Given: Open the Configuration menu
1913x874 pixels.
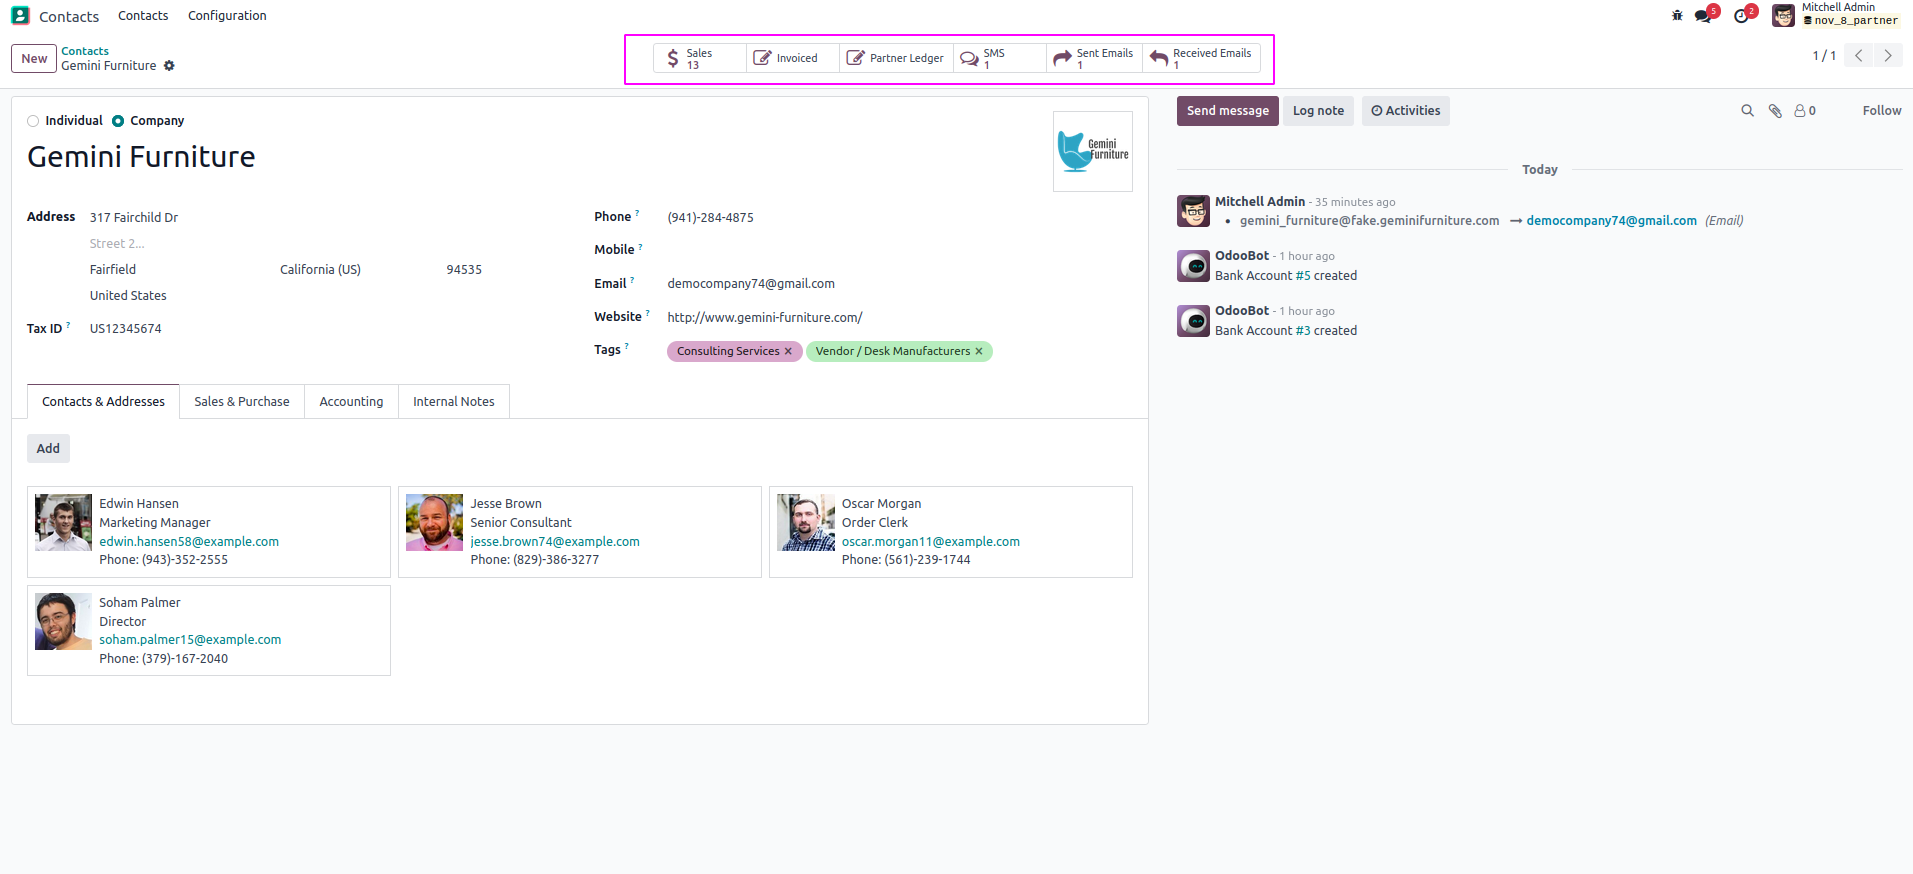Looking at the screenshot, I should pyautogui.click(x=227, y=16).
